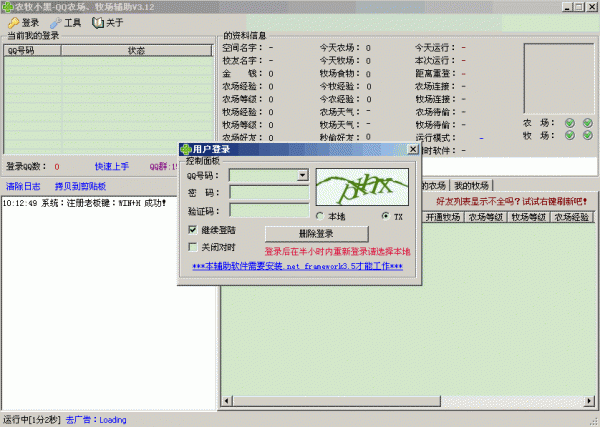
Task: Click the QQ号码 column header
Action: (32, 51)
